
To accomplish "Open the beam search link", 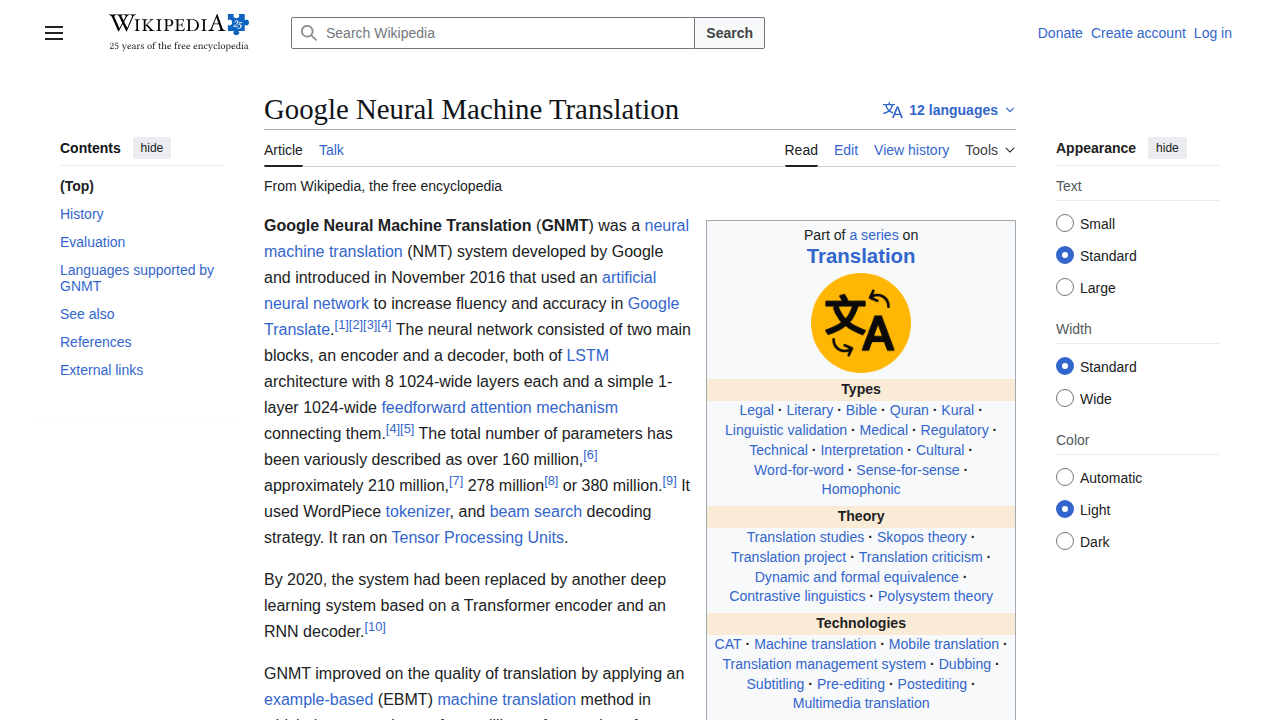I will [x=536, y=511].
